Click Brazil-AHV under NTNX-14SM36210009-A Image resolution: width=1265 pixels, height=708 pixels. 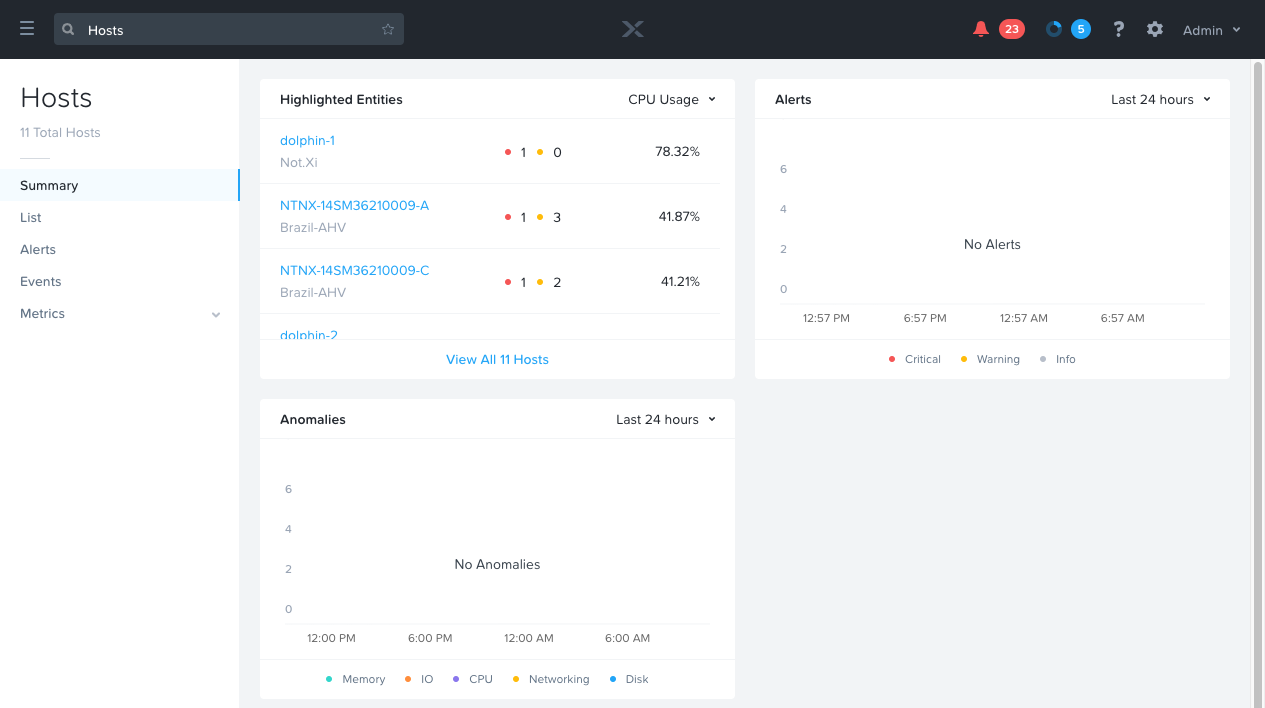click(x=313, y=227)
